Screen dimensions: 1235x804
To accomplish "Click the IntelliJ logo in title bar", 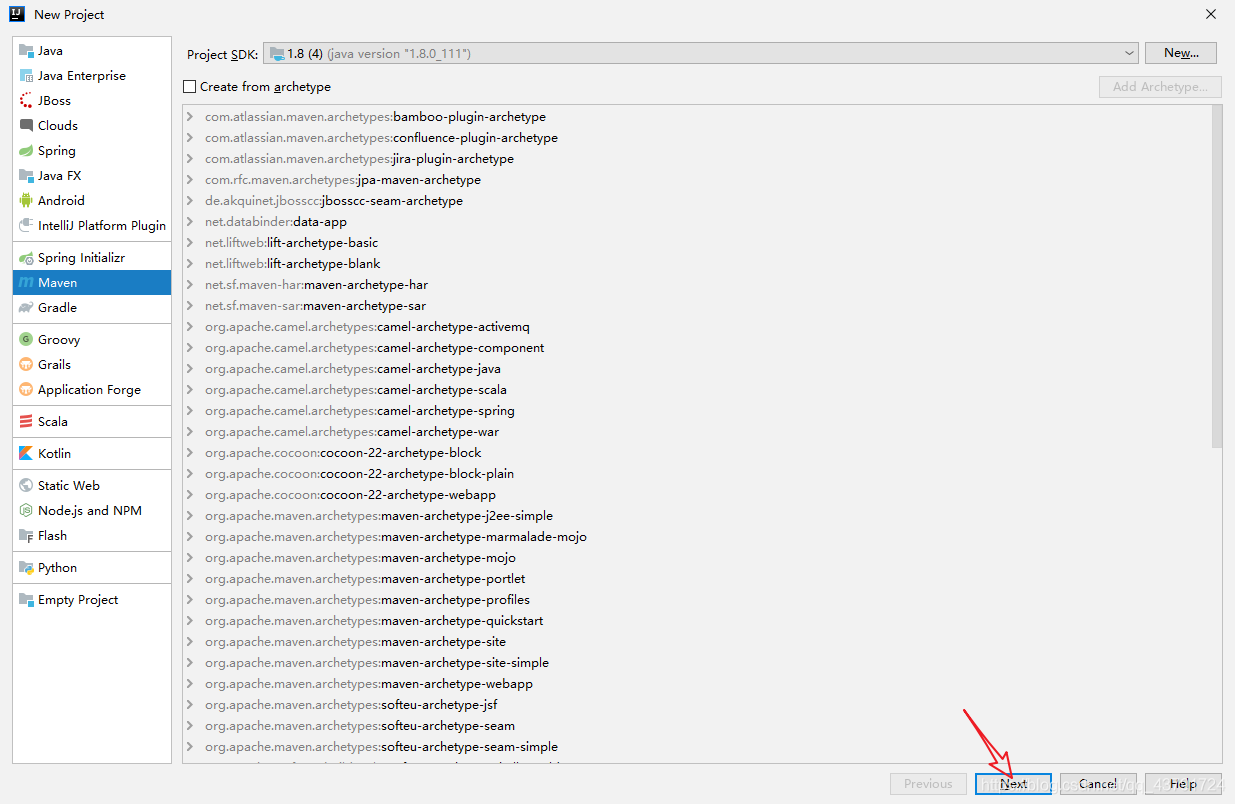I will (x=16, y=14).
